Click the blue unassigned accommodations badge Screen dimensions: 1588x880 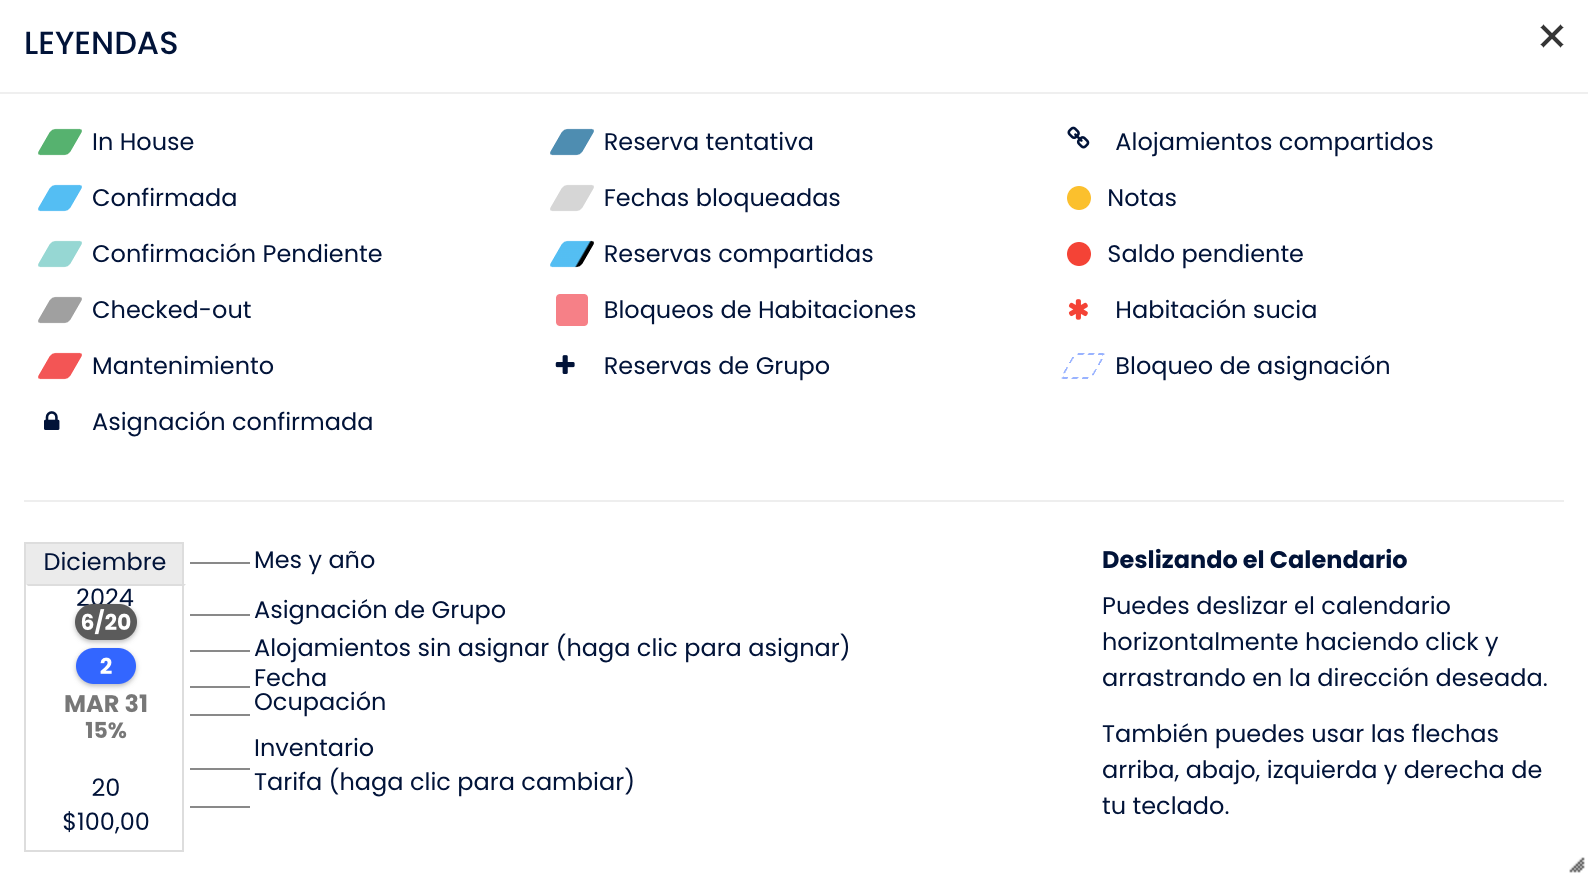pyautogui.click(x=106, y=666)
